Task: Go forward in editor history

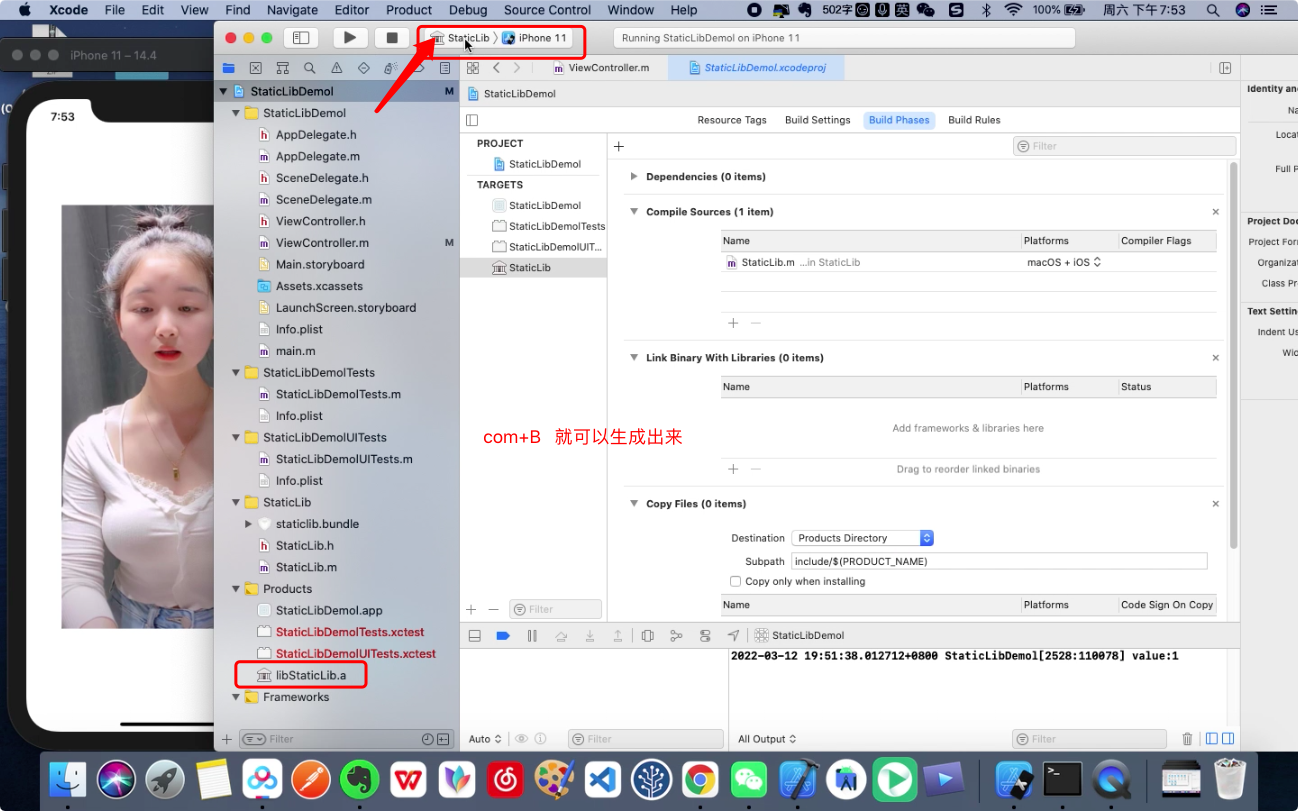Action: click(517, 68)
